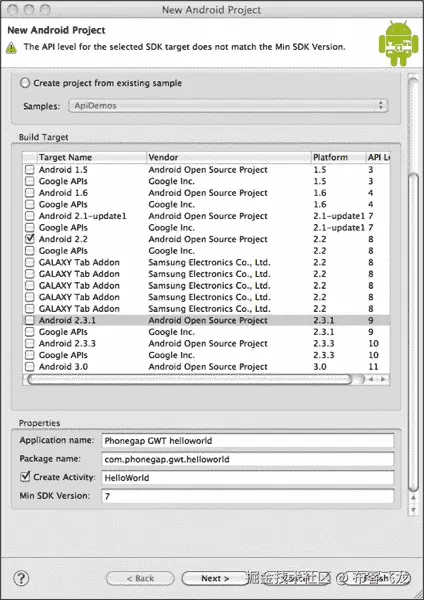Click API level '10' in the Android 2.3.3 row

373,343
